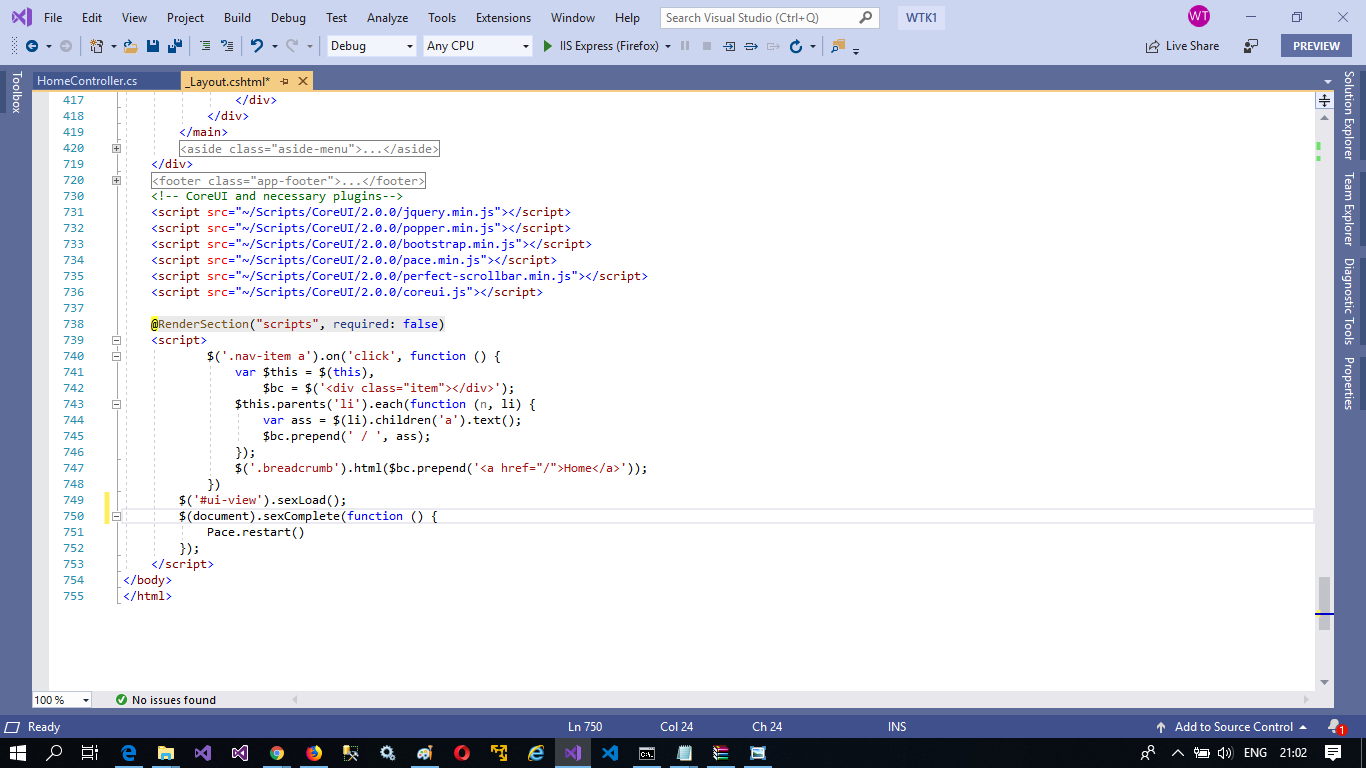Collapse the script block at line 739

click(116, 340)
